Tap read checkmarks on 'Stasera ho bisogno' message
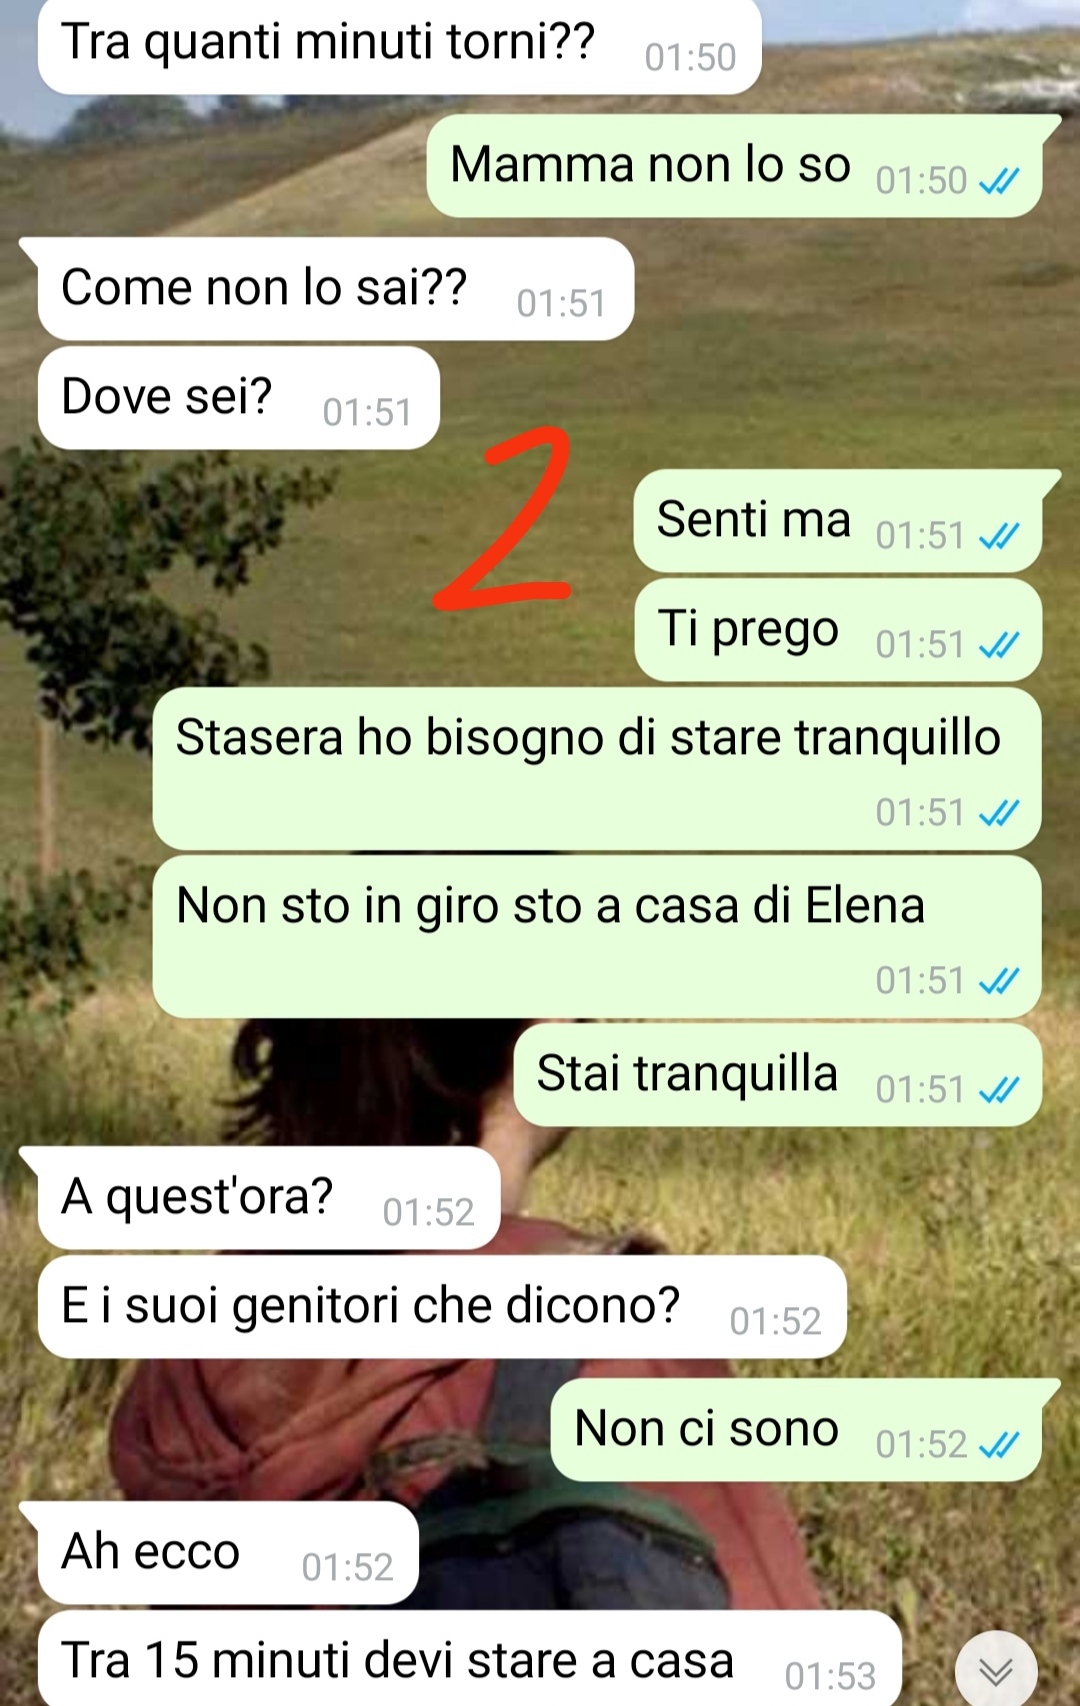 [x=999, y=813]
